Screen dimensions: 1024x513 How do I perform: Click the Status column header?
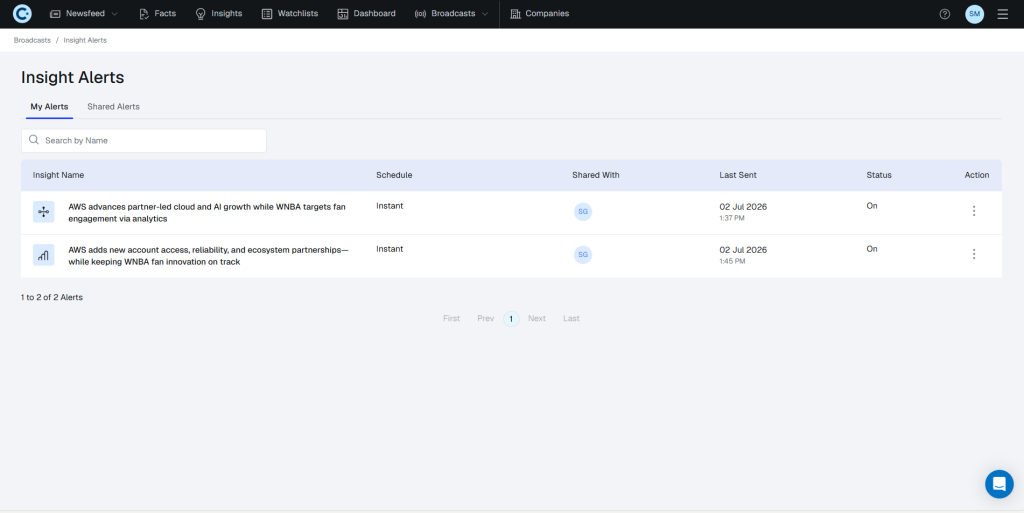pyautogui.click(x=879, y=175)
